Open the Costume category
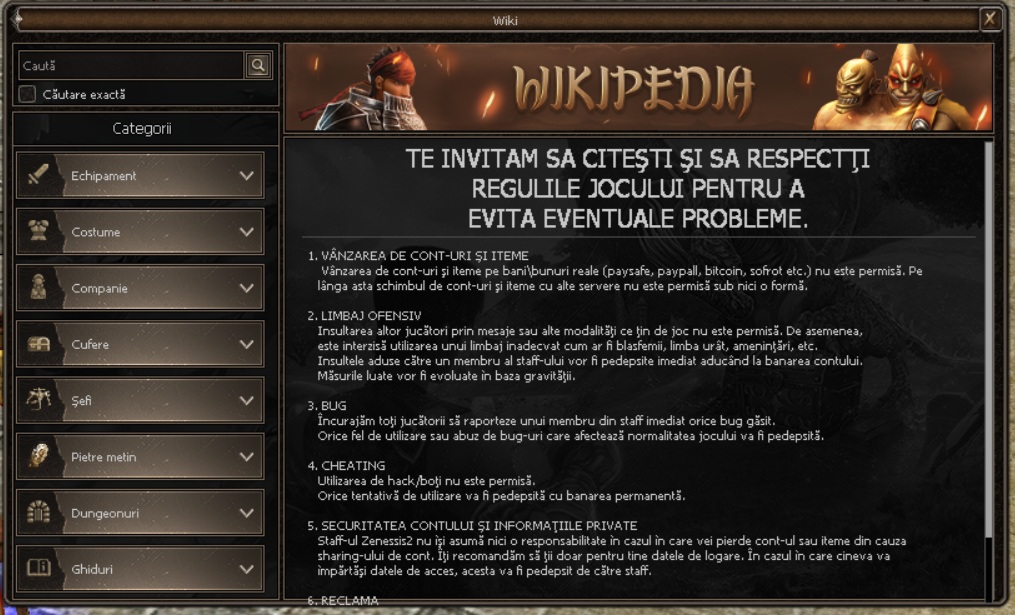1015x615 pixels. [140, 231]
